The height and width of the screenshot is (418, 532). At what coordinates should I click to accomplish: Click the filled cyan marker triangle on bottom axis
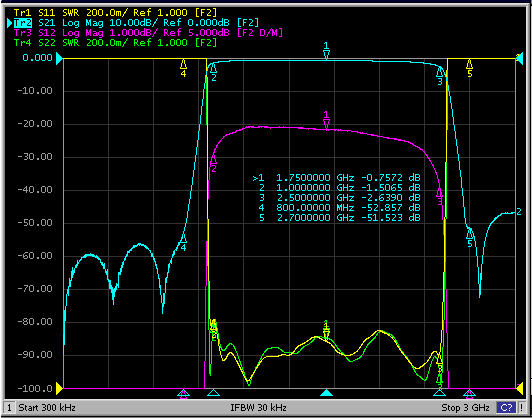pyautogui.click(x=326, y=393)
